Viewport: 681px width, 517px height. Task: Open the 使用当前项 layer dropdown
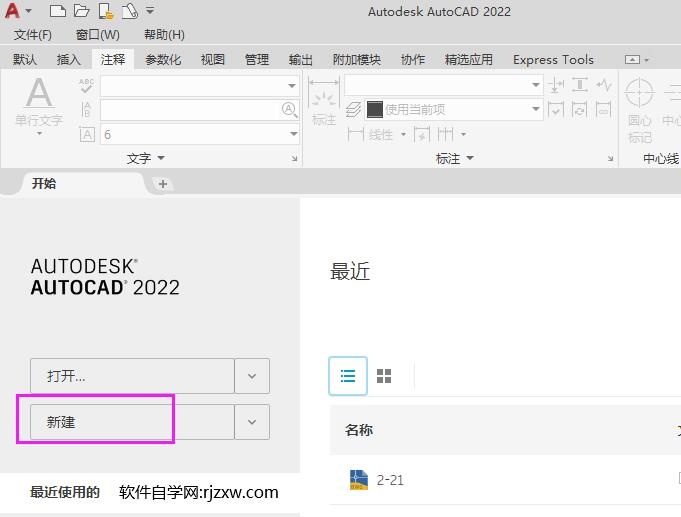tap(454, 109)
